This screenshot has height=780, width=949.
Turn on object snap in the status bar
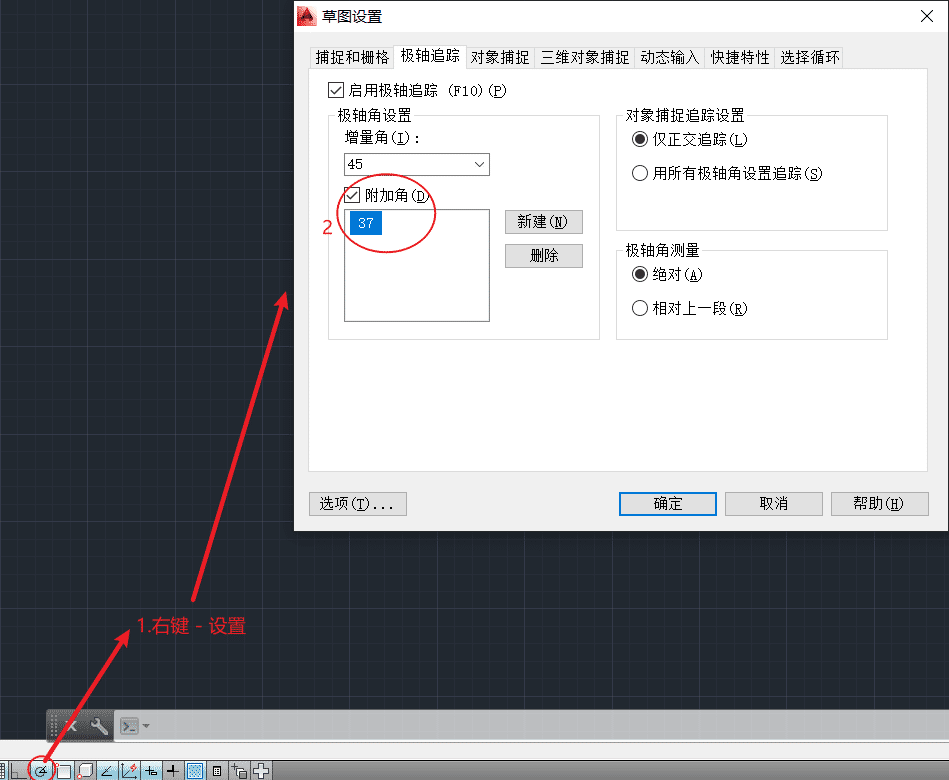point(62,770)
